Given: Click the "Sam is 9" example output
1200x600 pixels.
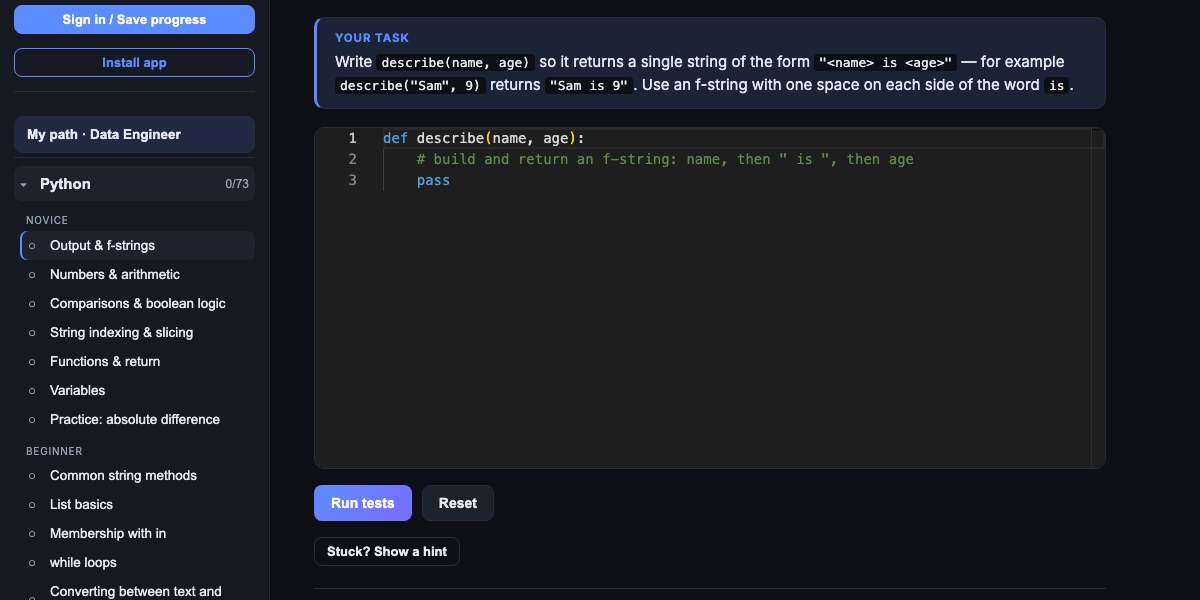Looking at the screenshot, I should pyautogui.click(x=590, y=86).
